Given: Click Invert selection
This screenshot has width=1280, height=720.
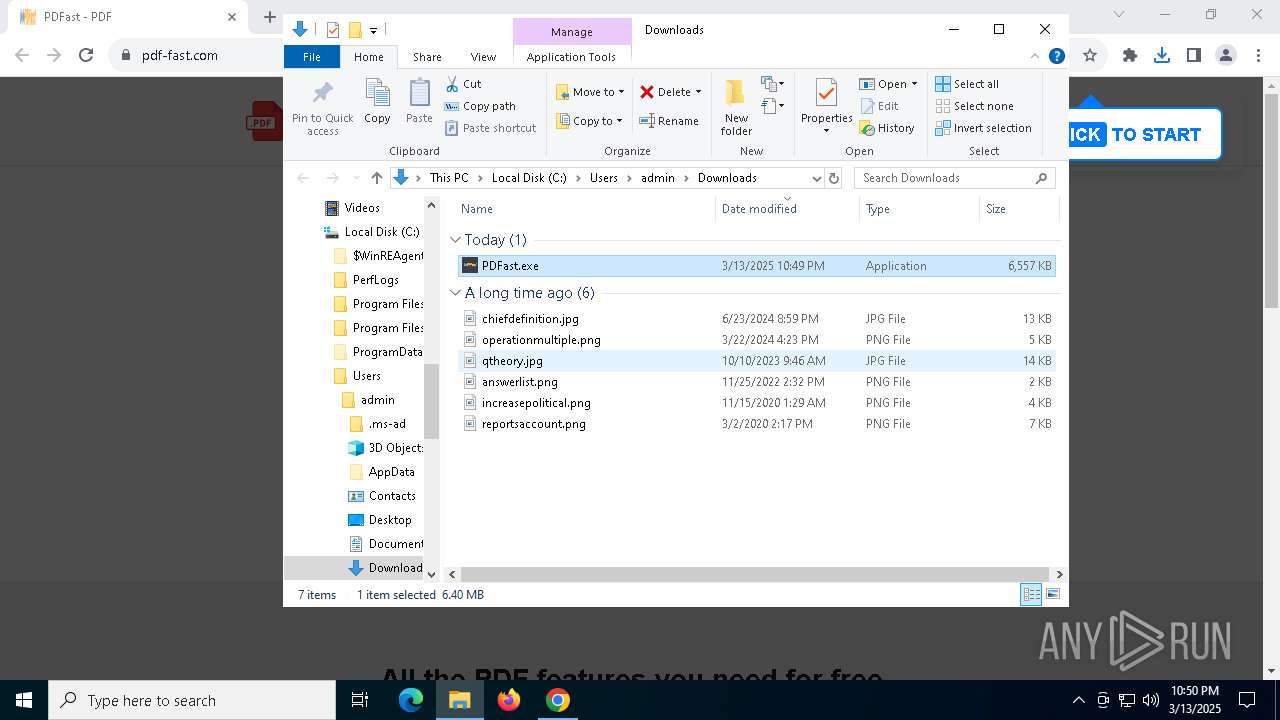Looking at the screenshot, I should click(x=983, y=128).
